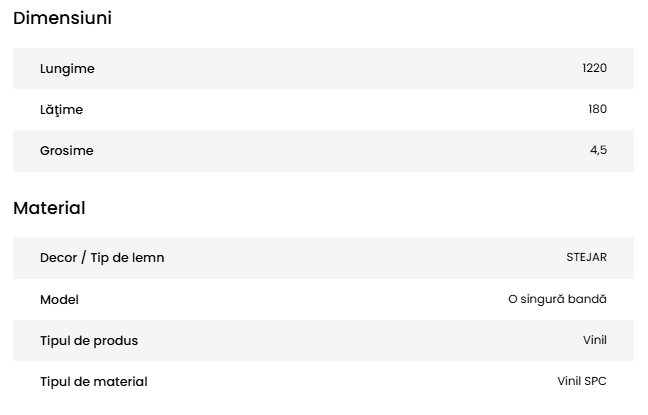Click the Material section heading
The width and height of the screenshot is (648, 415).
(49, 208)
